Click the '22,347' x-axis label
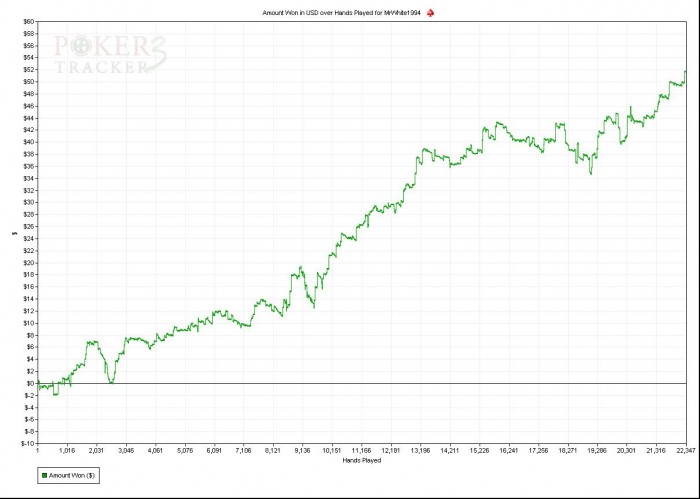 coord(686,451)
